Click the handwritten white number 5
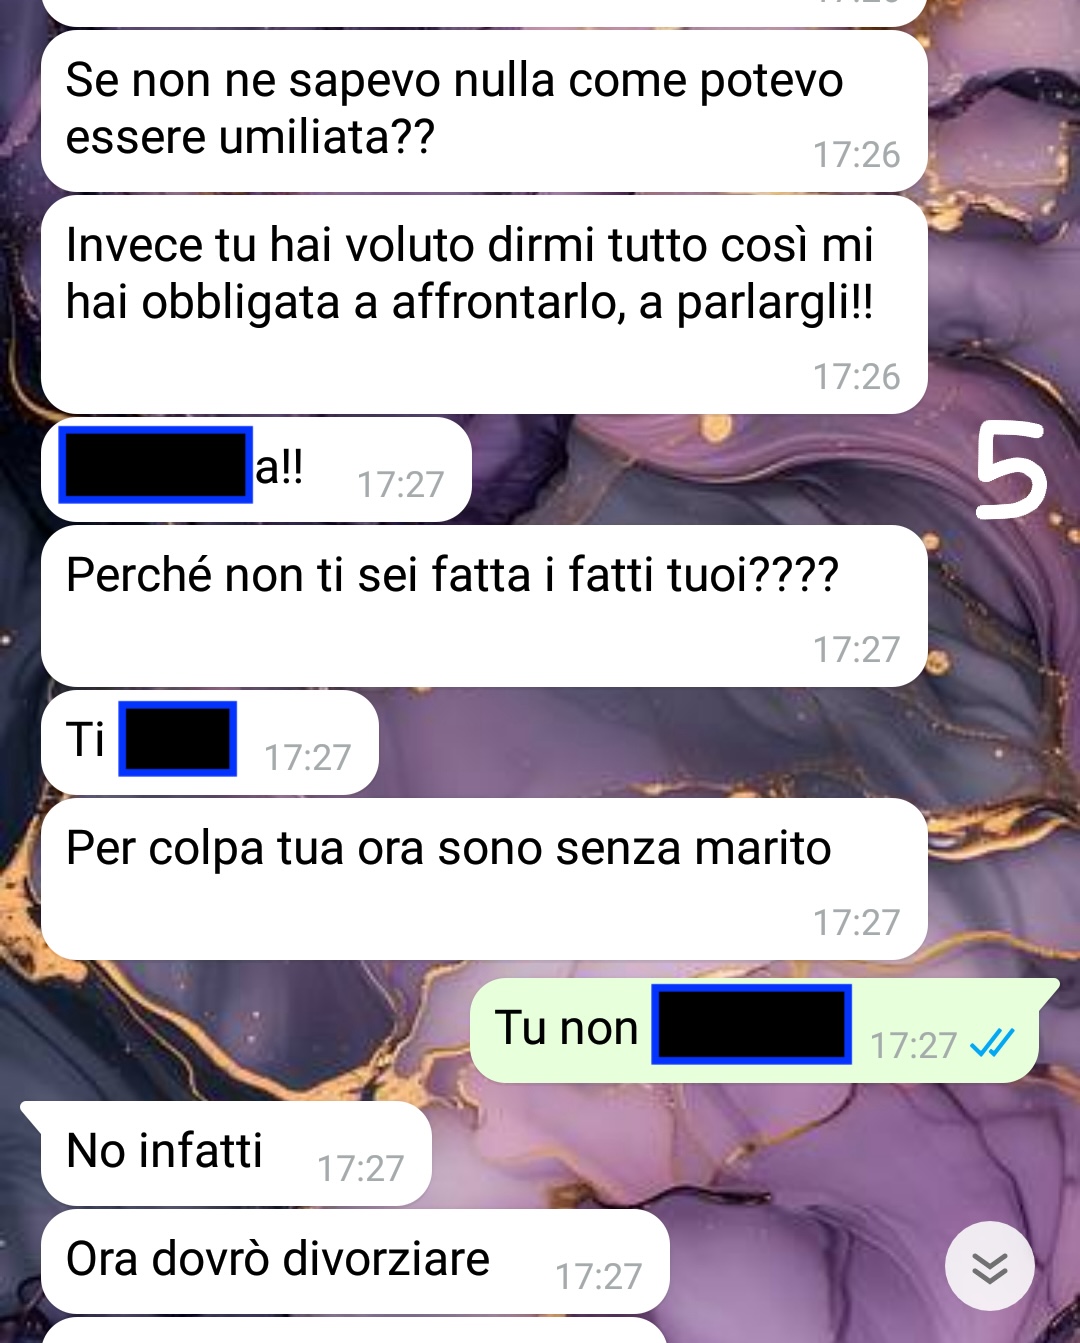This screenshot has height=1343, width=1080. tap(1010, 470)
